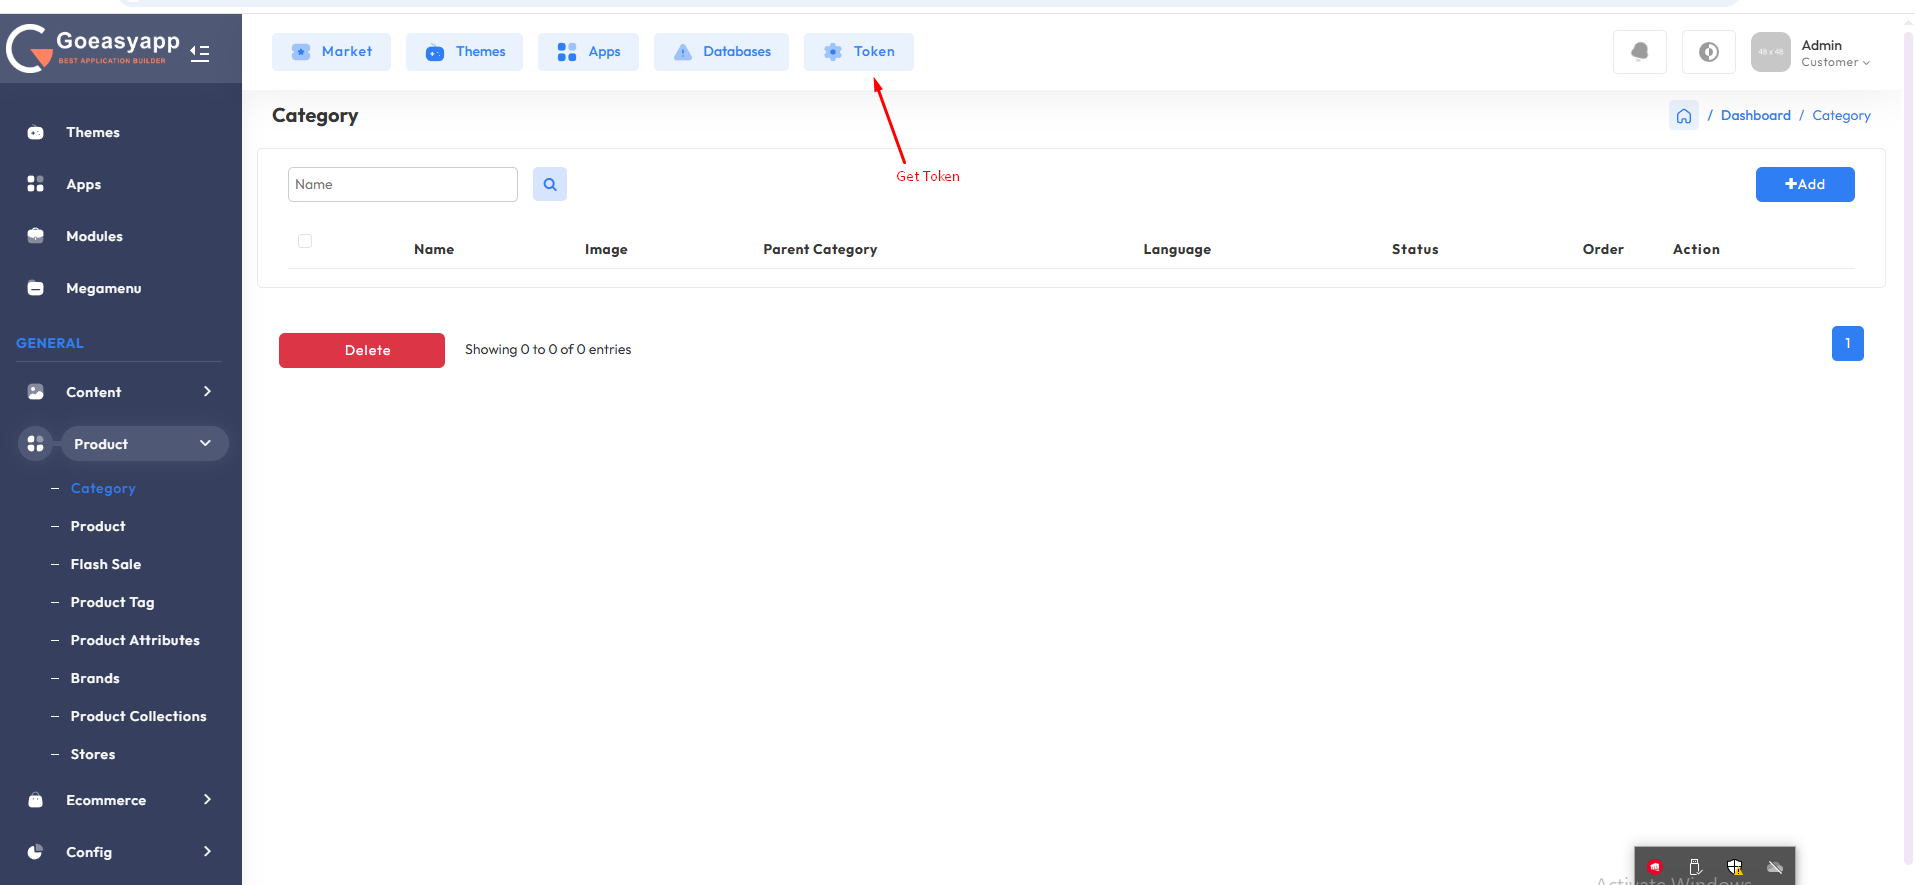Click the Admin avatar image
The image size is (1915, 885).
[1770, 52]
